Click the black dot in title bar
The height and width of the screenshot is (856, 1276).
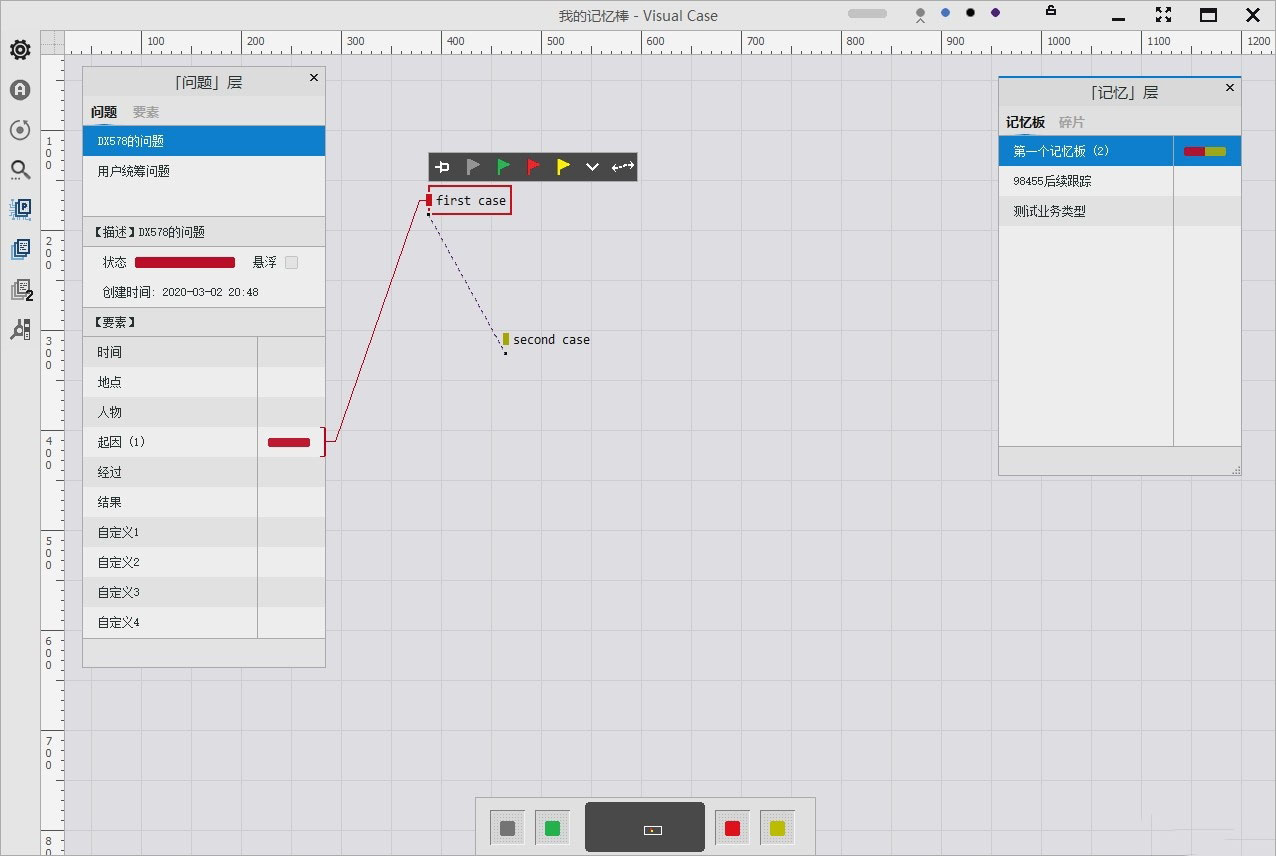click(970, 13)
